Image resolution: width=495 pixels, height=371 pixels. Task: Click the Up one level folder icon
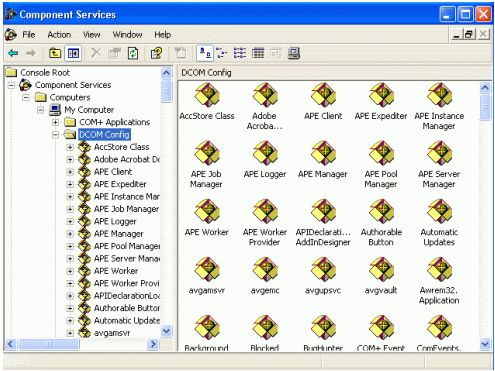(x=55, y=53)
